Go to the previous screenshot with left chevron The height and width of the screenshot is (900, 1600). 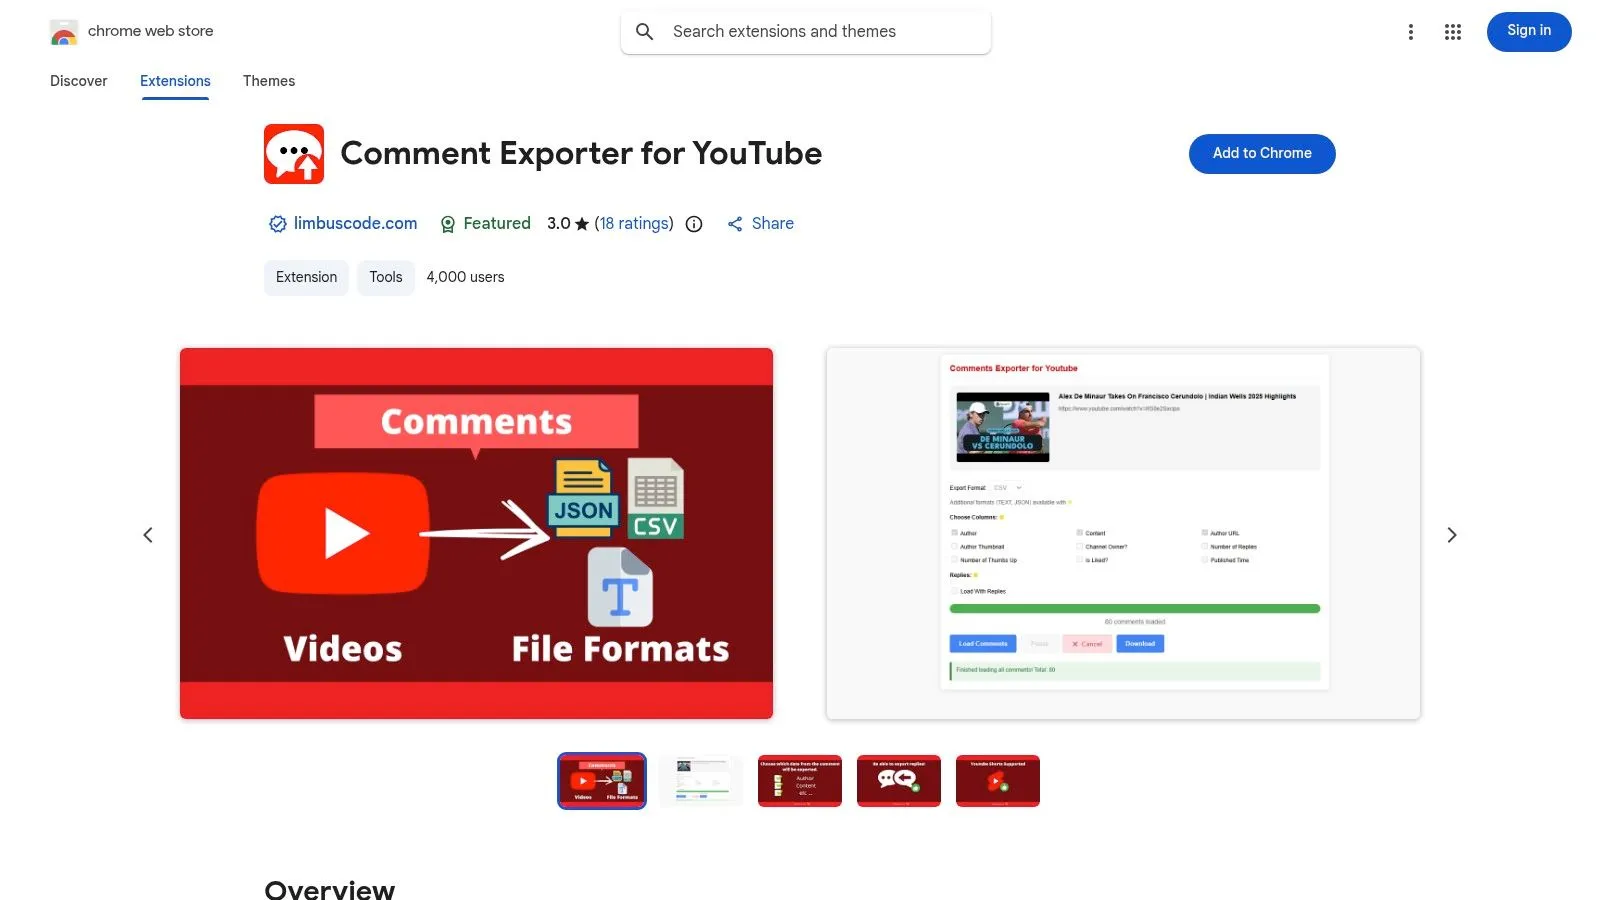click(x=148, y=535)
